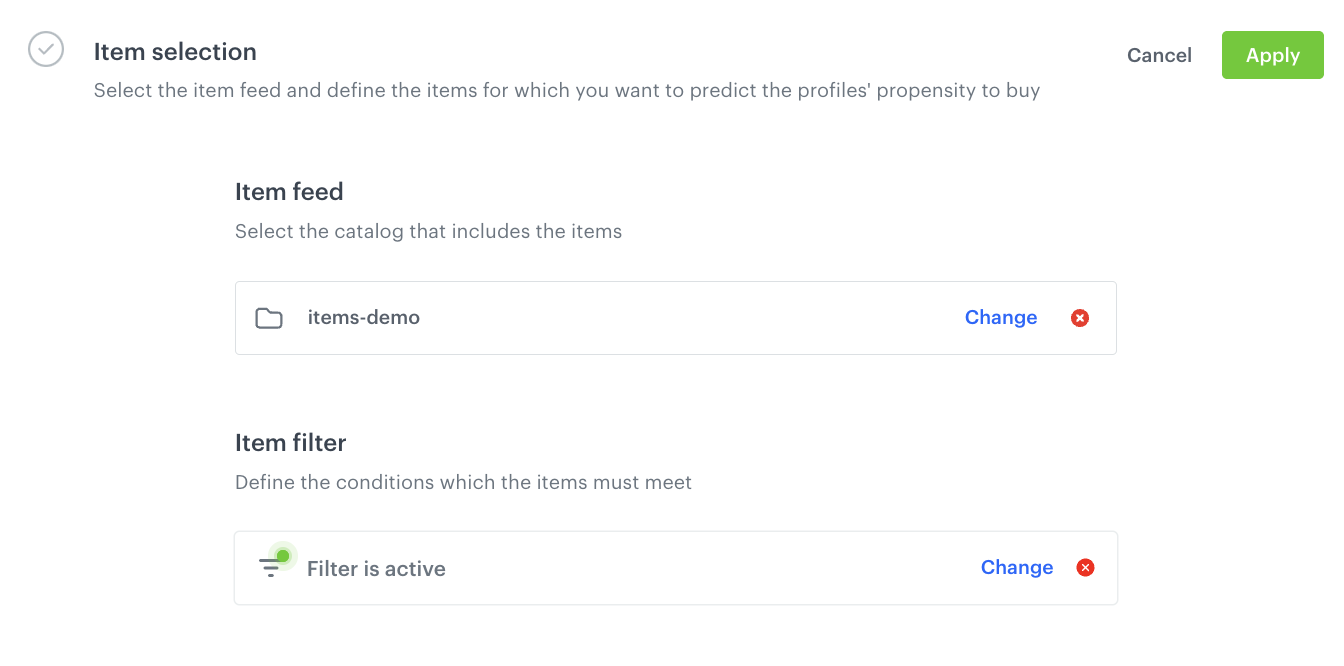Image resolution: width=1344 pixels, height=666 pixels.
Task: Apply the item selection settings
Action: click(1272, 55)
